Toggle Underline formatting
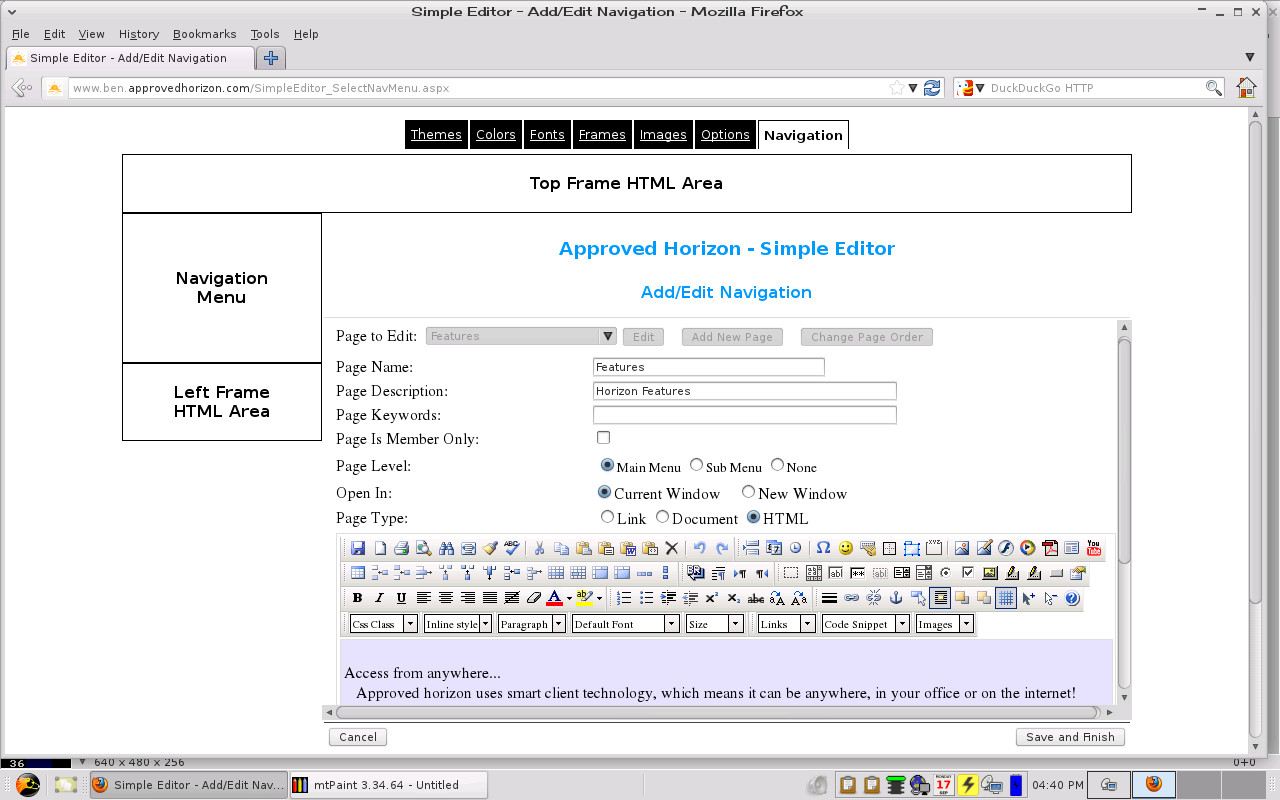This screenshot has height=800, width=1280. (401, 598)
